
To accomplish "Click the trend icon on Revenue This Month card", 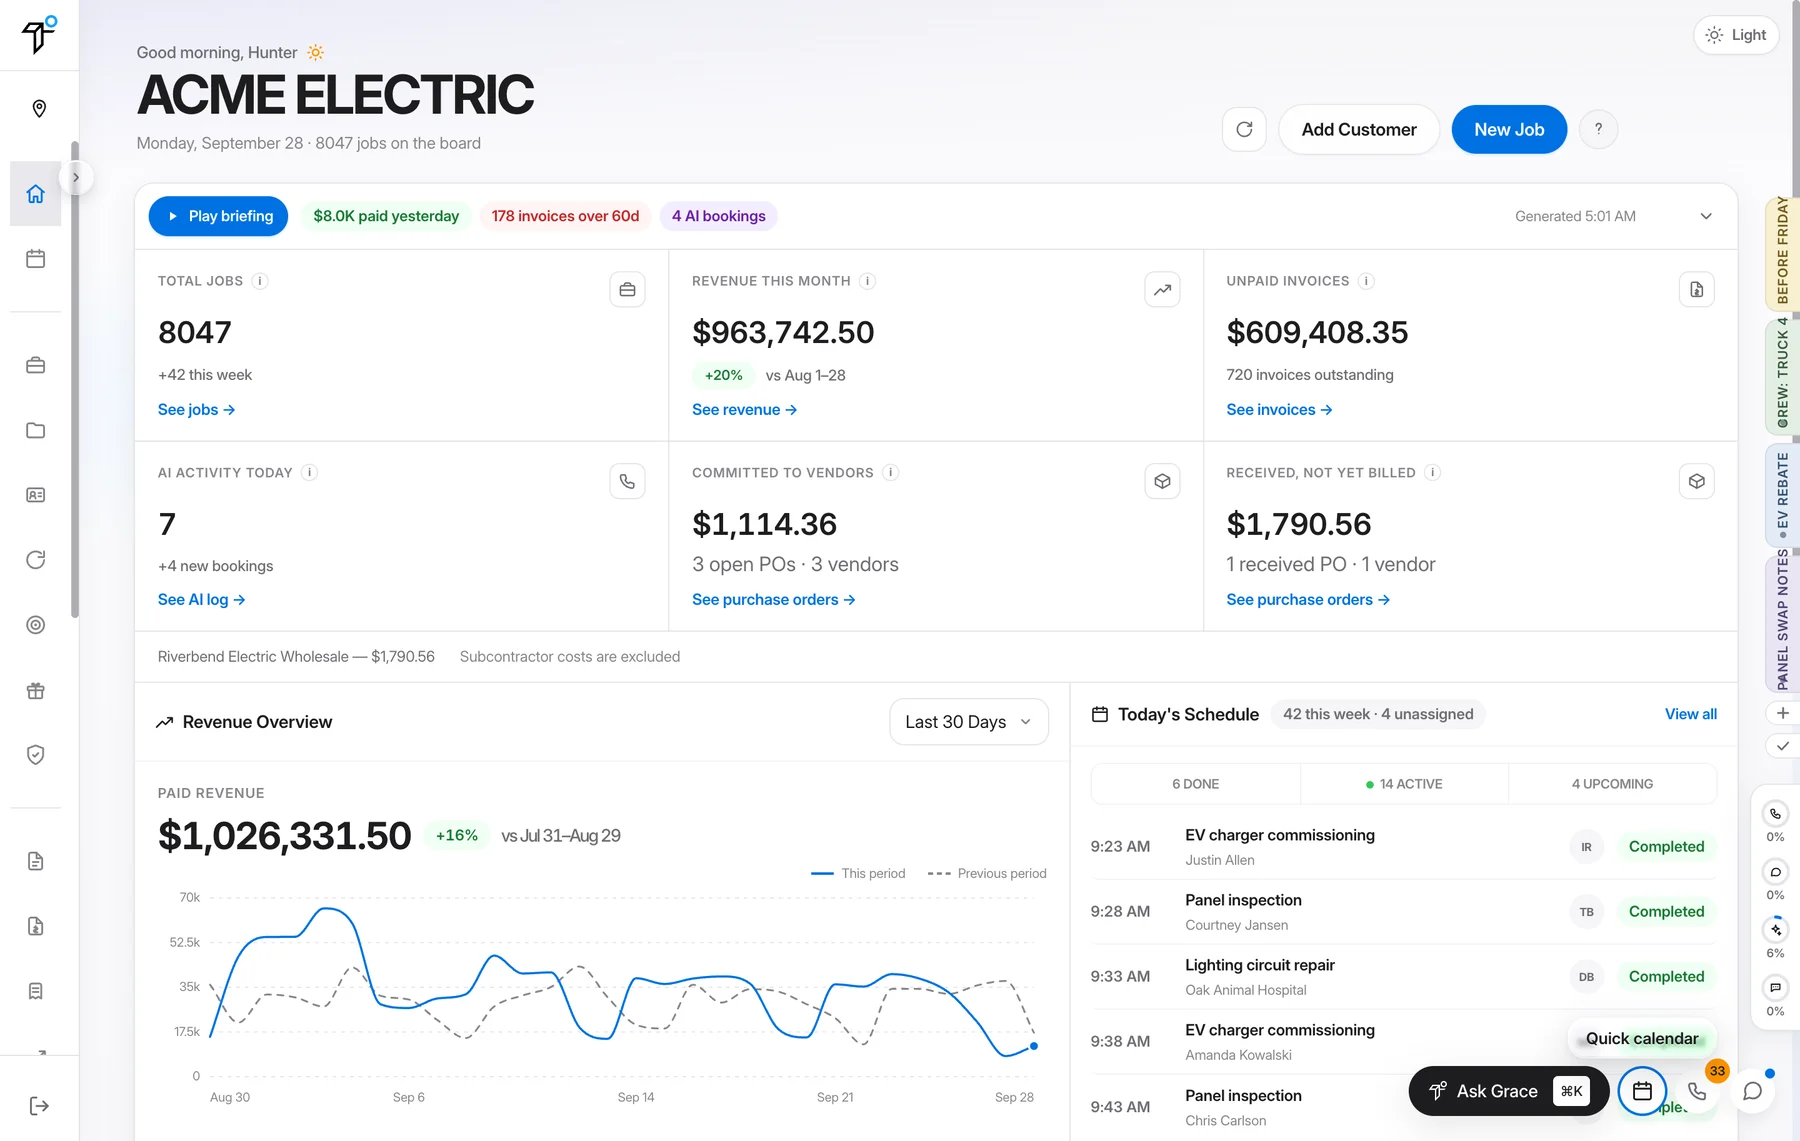I will pos(1162,290).
